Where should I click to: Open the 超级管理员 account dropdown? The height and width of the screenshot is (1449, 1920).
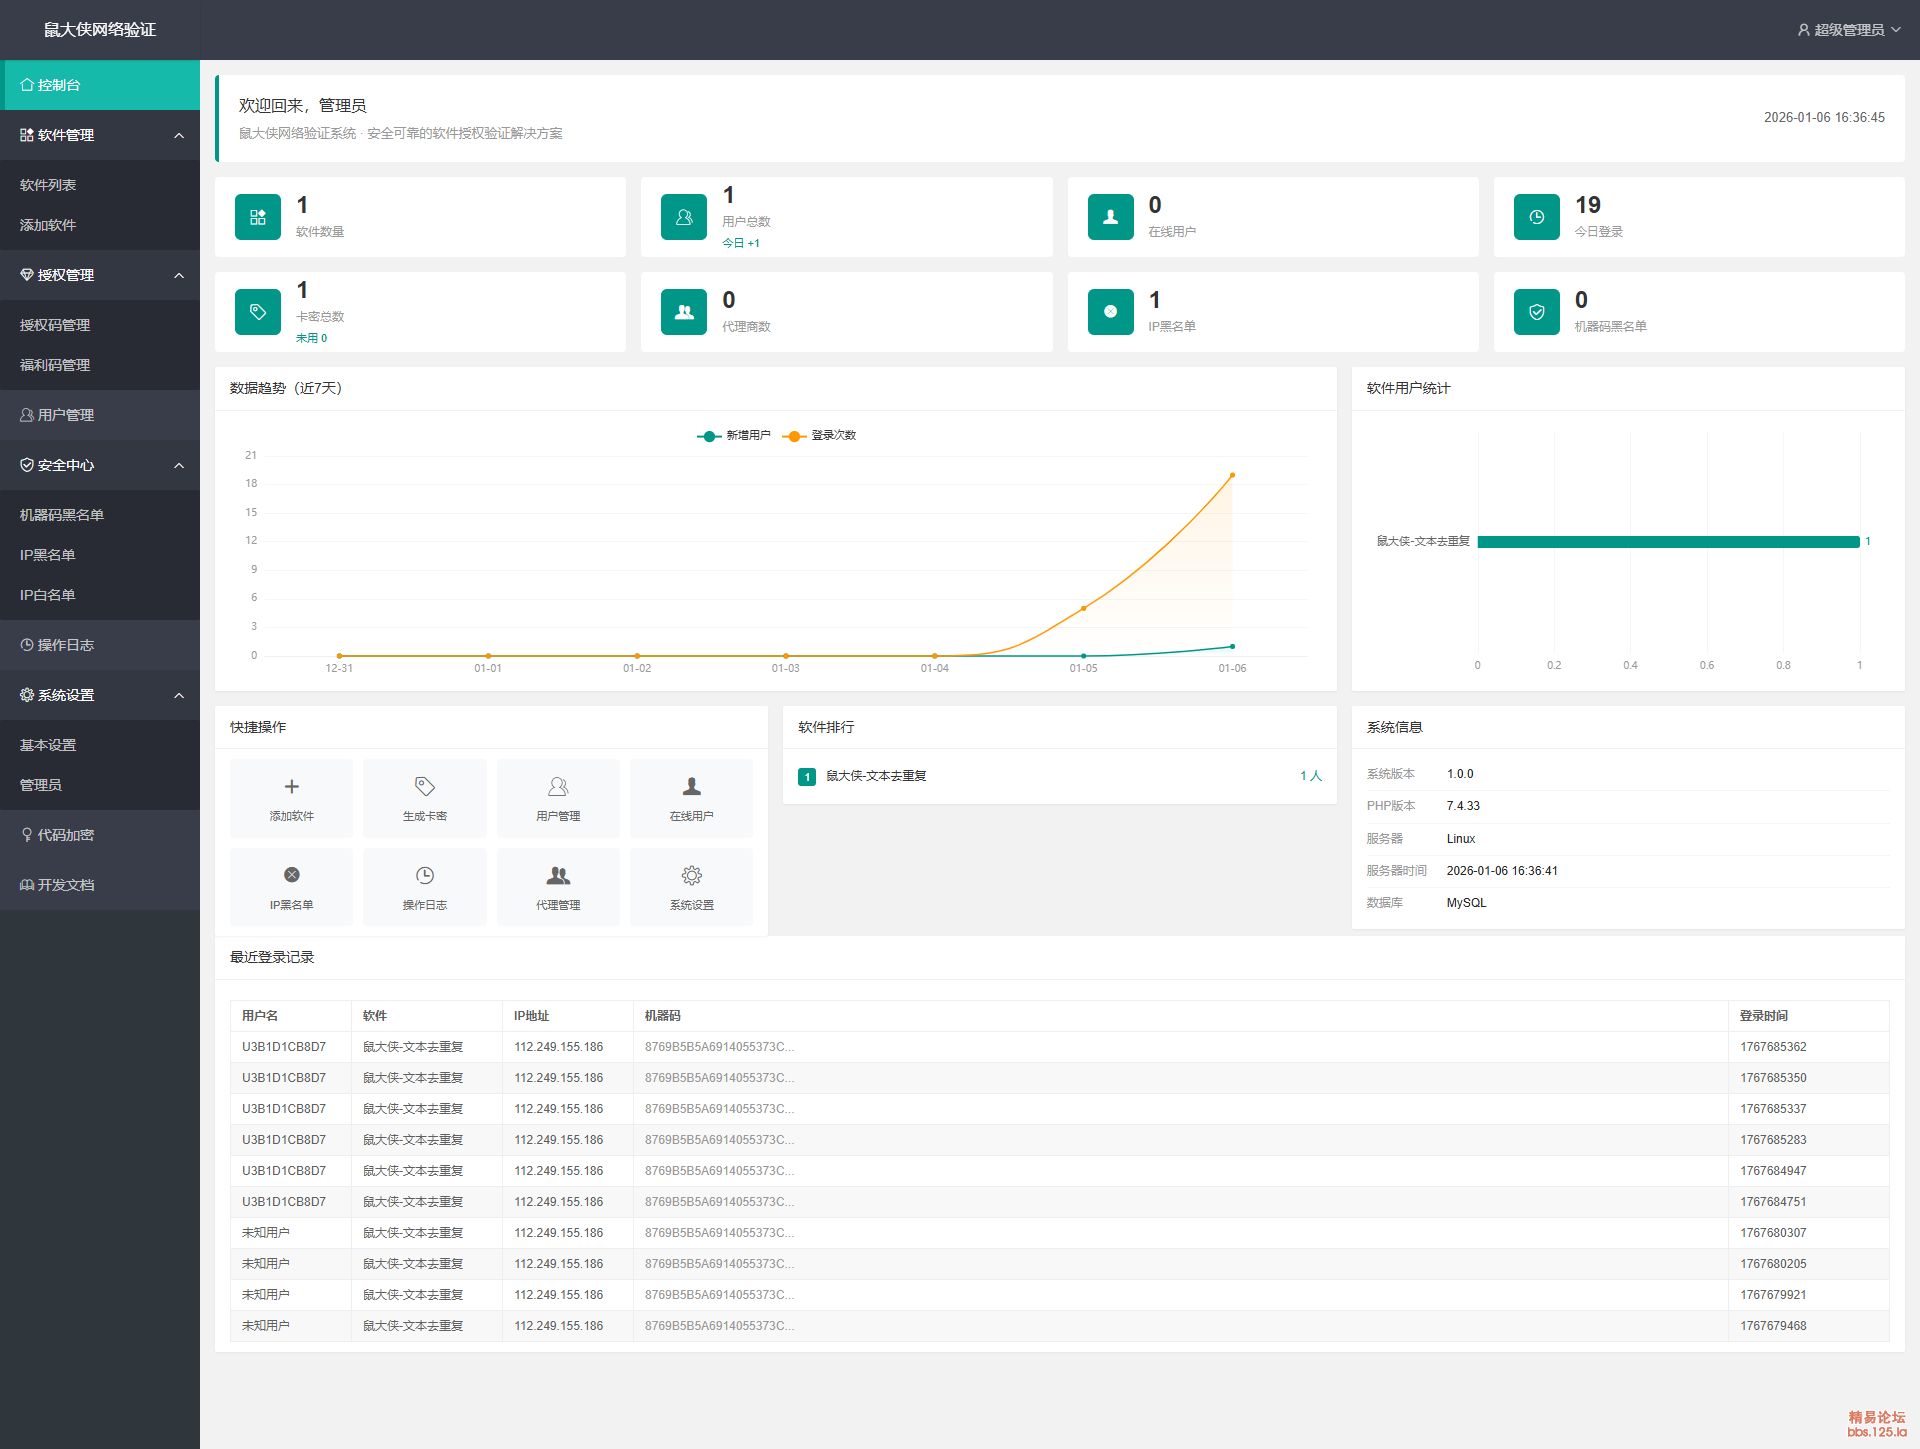tap(1848, 30)
